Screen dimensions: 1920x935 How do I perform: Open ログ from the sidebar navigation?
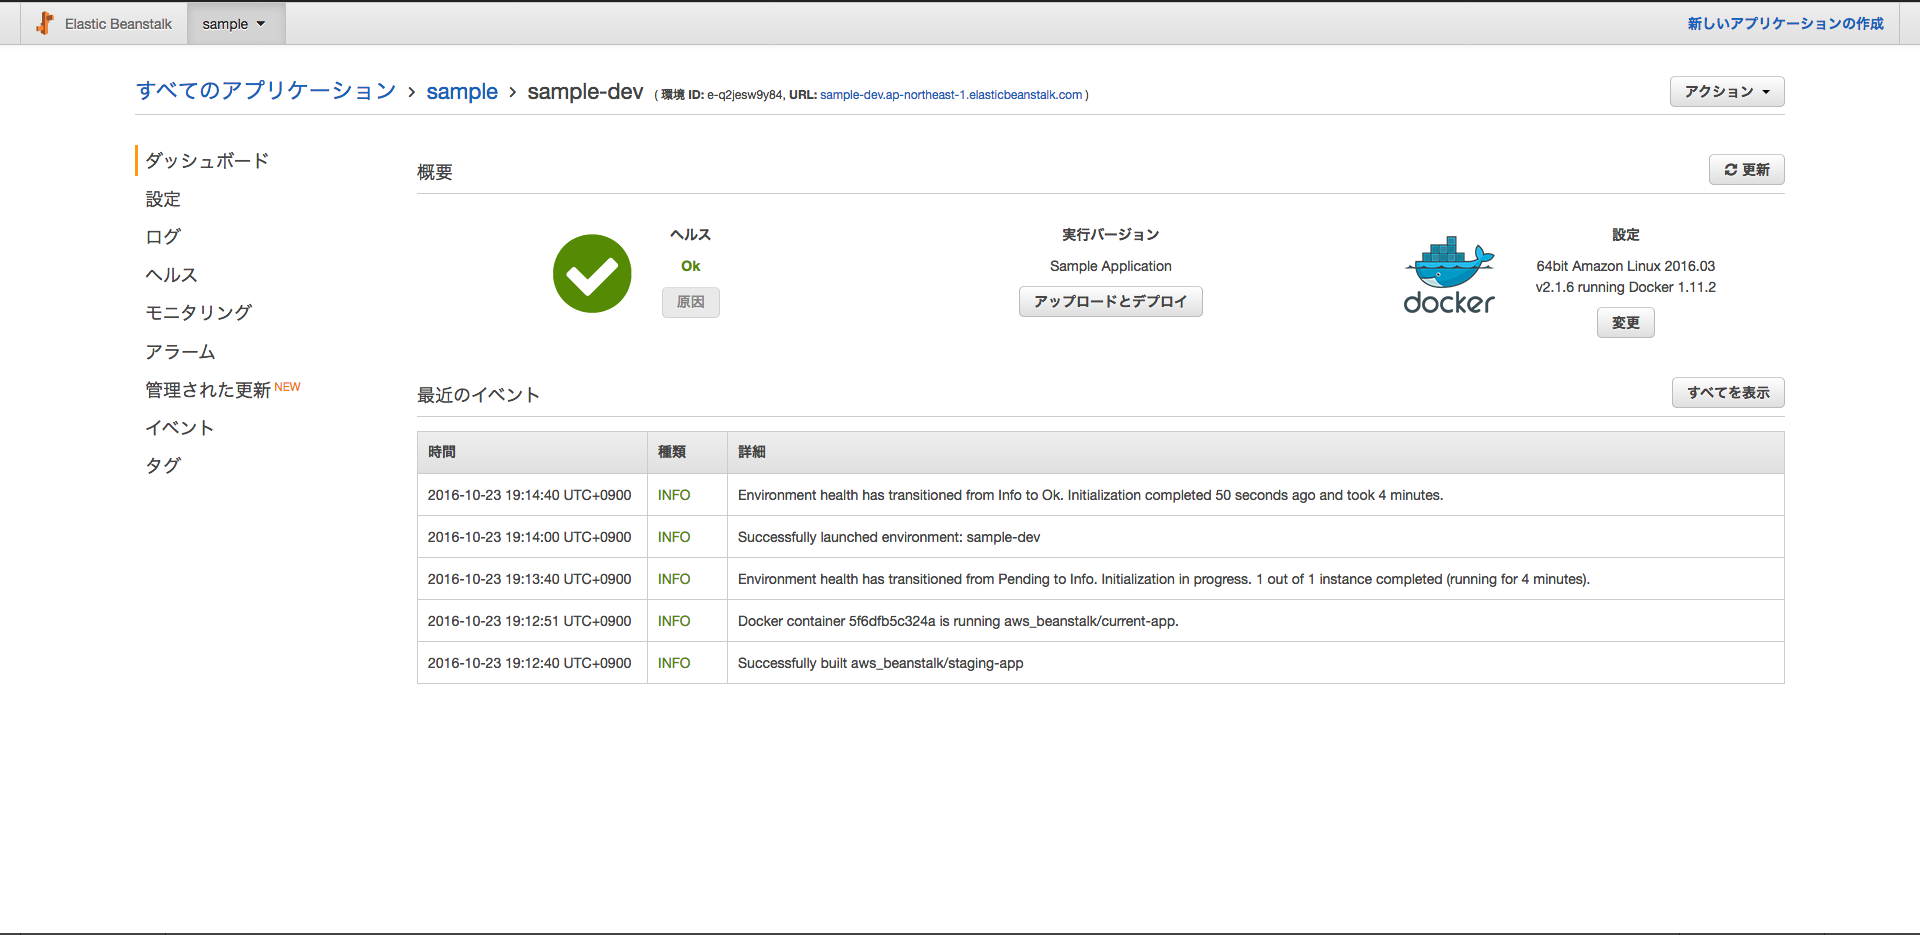click(x=162, y=236)
